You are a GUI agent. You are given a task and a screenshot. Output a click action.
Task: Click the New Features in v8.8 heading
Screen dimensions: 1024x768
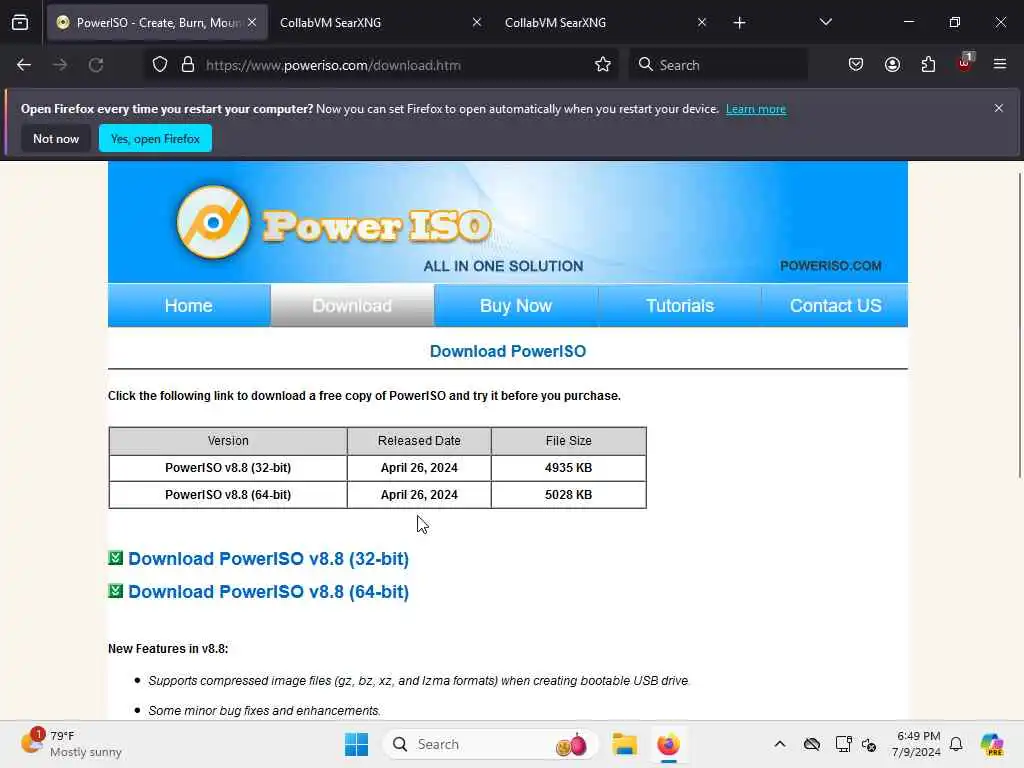[168, 648]
